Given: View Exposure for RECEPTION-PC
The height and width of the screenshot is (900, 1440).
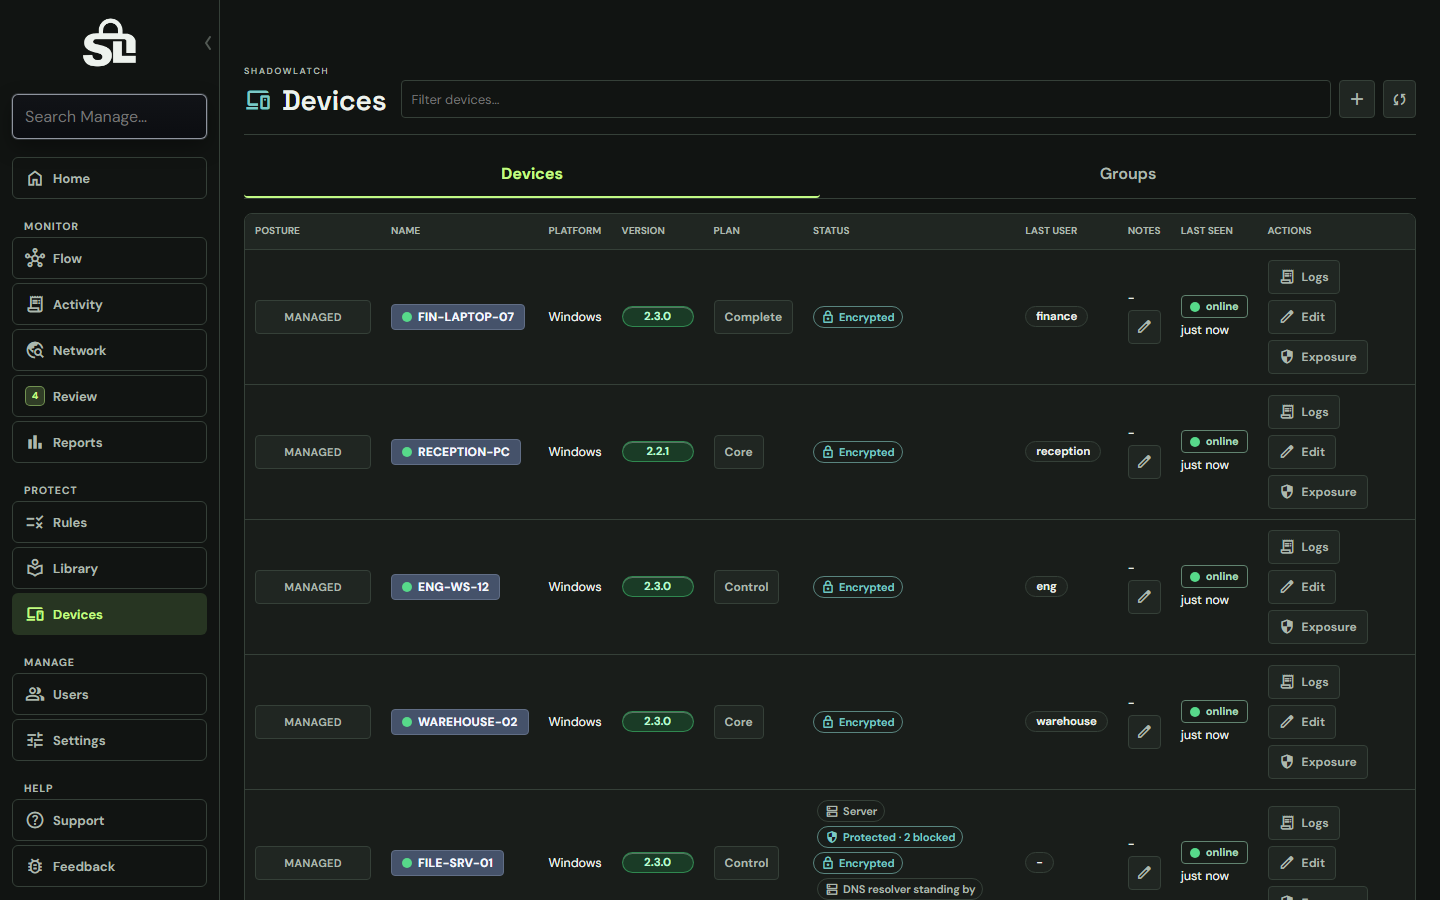Looking at the screenshot, I should tap(1318, 492).
